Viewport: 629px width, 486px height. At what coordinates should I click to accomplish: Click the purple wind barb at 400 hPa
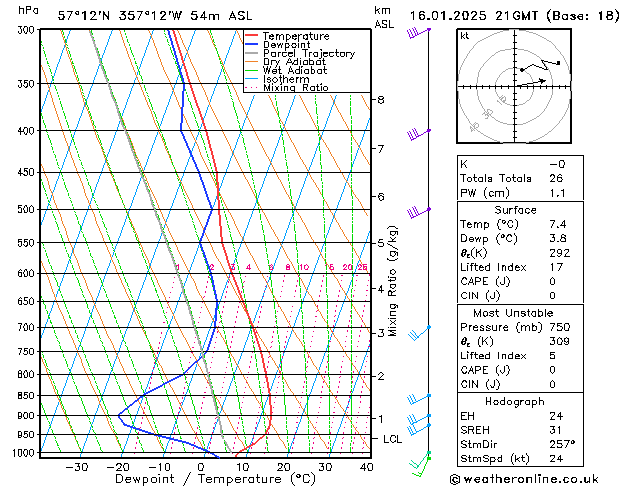pos(417,133)
